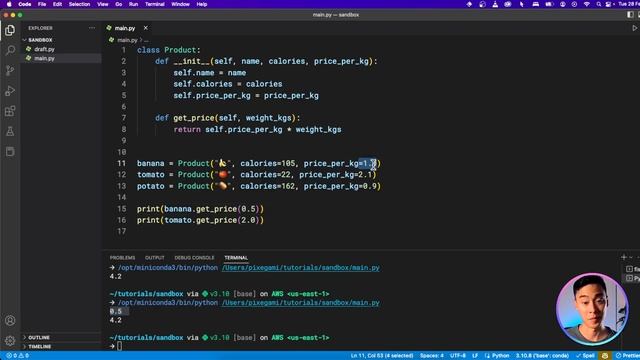Screen dimensions: 640x360
Task: Click print(tomato.get_price(2.0)) line
Action: (x=200, y=220)
